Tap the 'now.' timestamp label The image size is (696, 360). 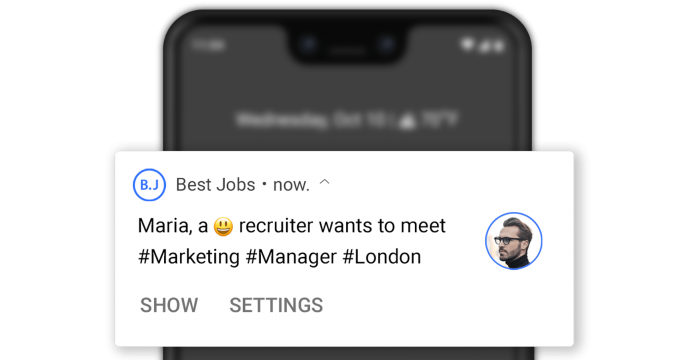pyautogui.click(x=291, y=185)
